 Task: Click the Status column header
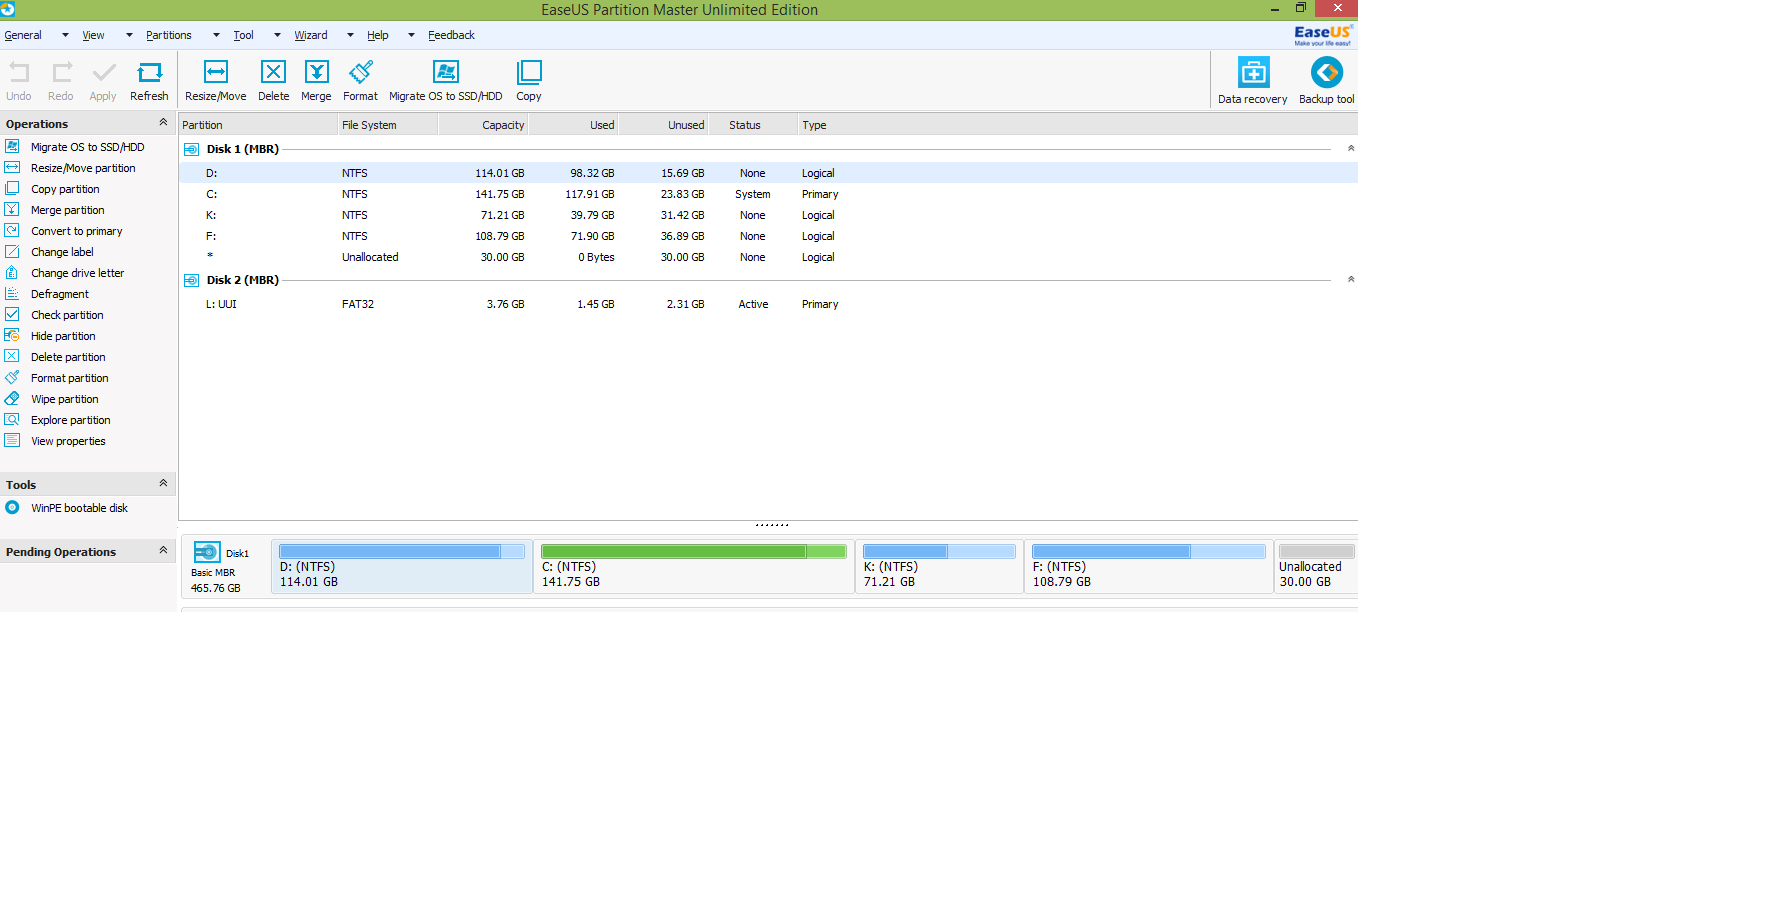(753, 125)
